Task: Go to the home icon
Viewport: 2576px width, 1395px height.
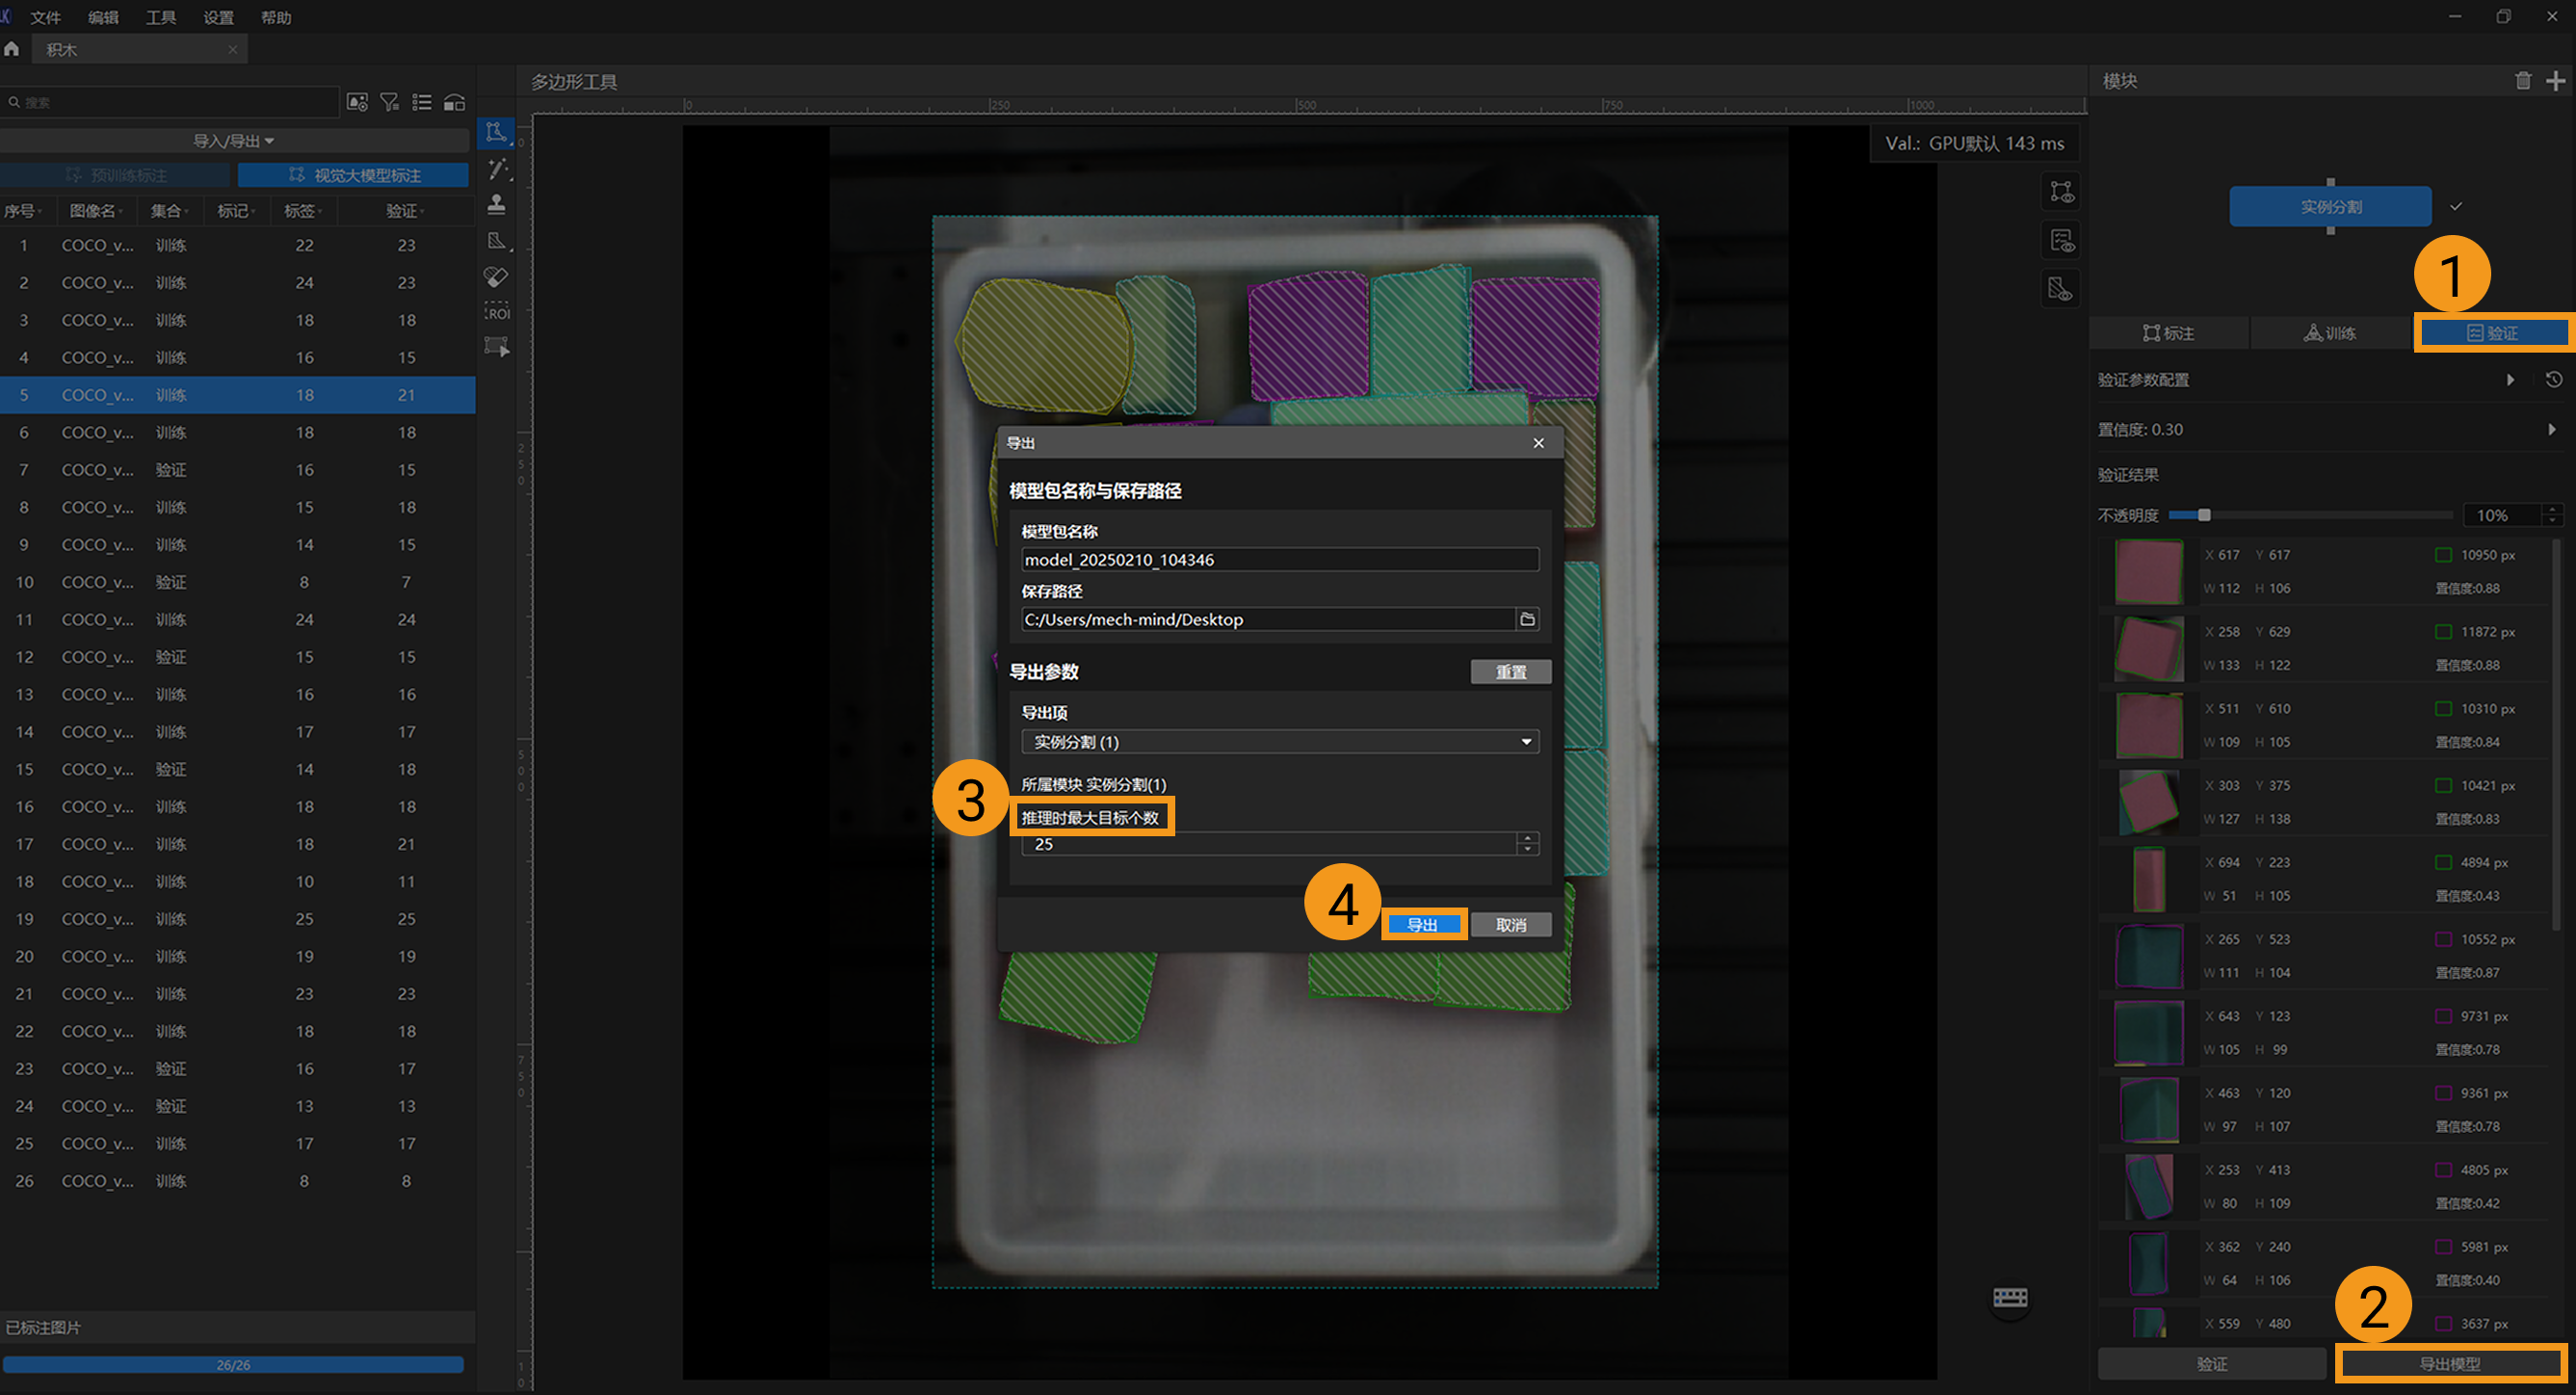Action: [x=12, y=49]
